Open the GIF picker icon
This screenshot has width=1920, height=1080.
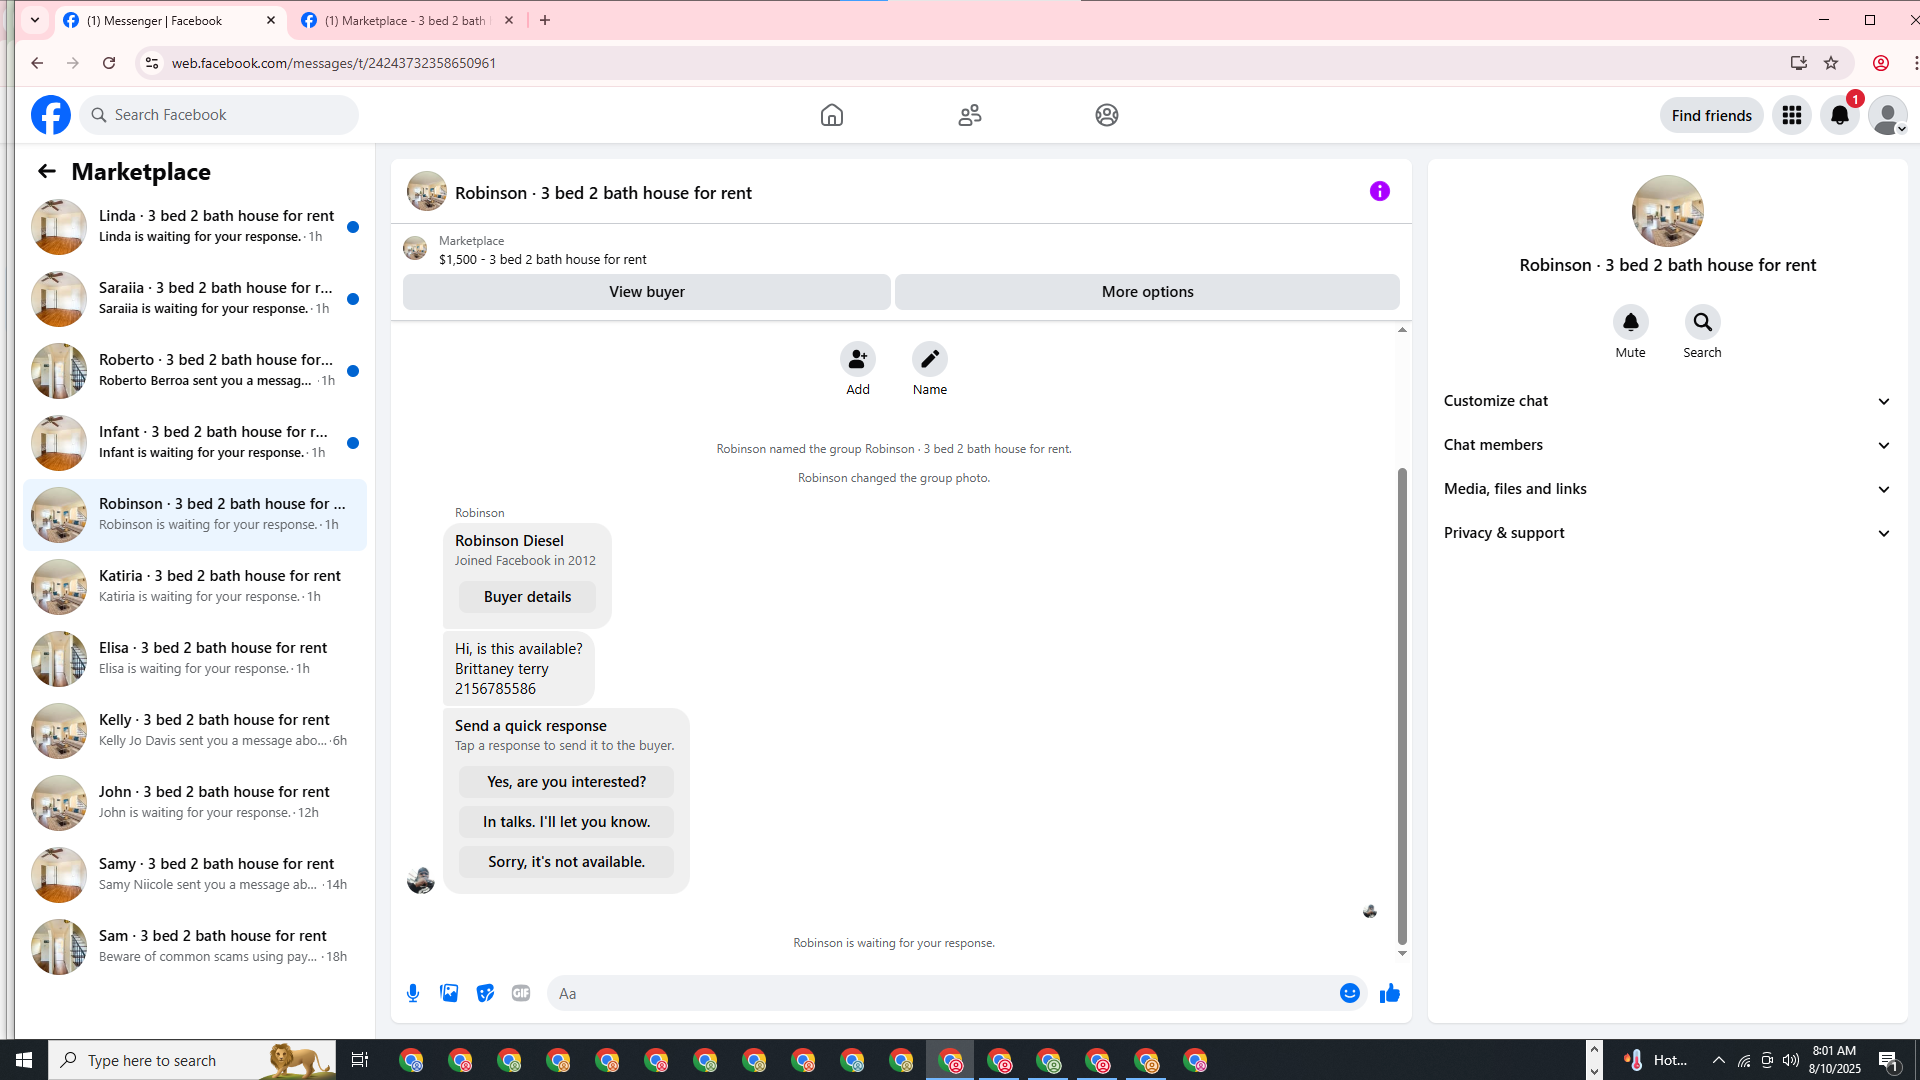(x=521, y=993)
